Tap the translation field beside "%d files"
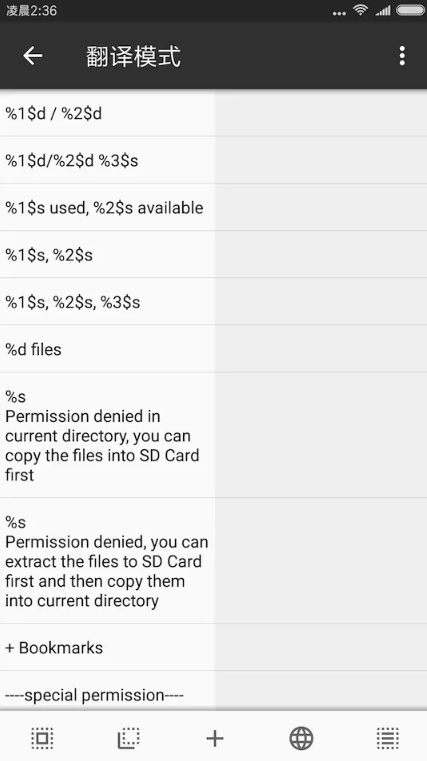 click(x=321, y=349)
